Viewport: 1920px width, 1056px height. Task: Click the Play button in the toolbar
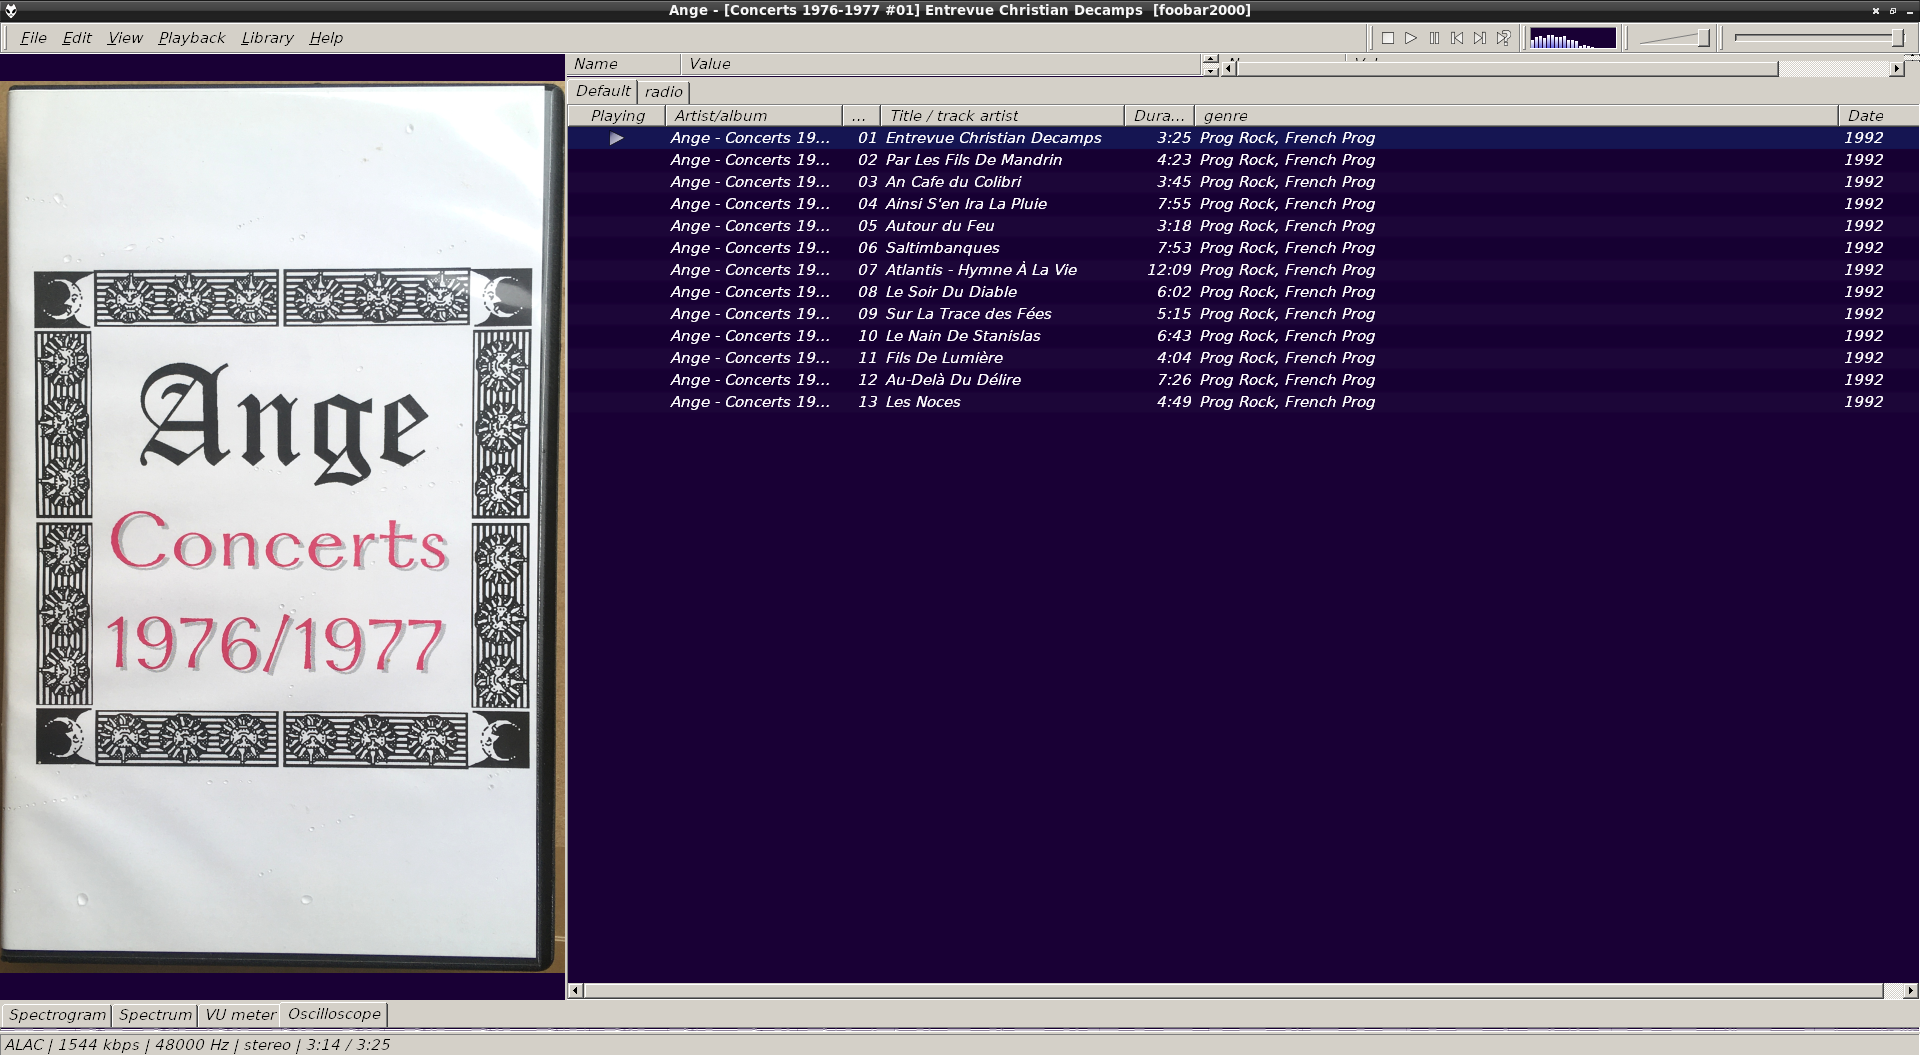click(x=1411, y=38)
